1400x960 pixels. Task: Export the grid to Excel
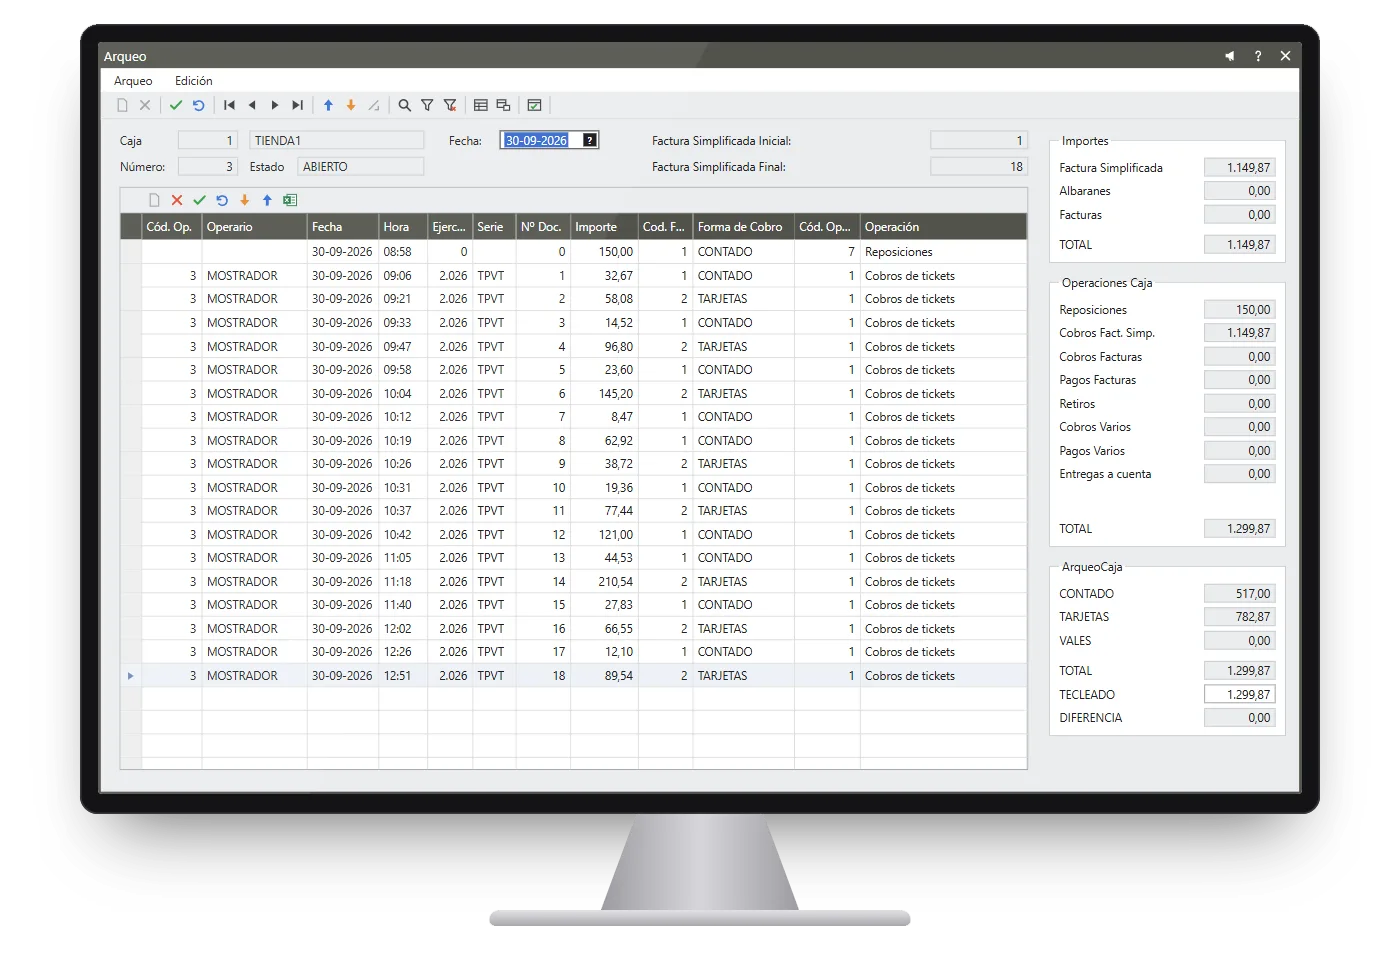tap(290, 200)
